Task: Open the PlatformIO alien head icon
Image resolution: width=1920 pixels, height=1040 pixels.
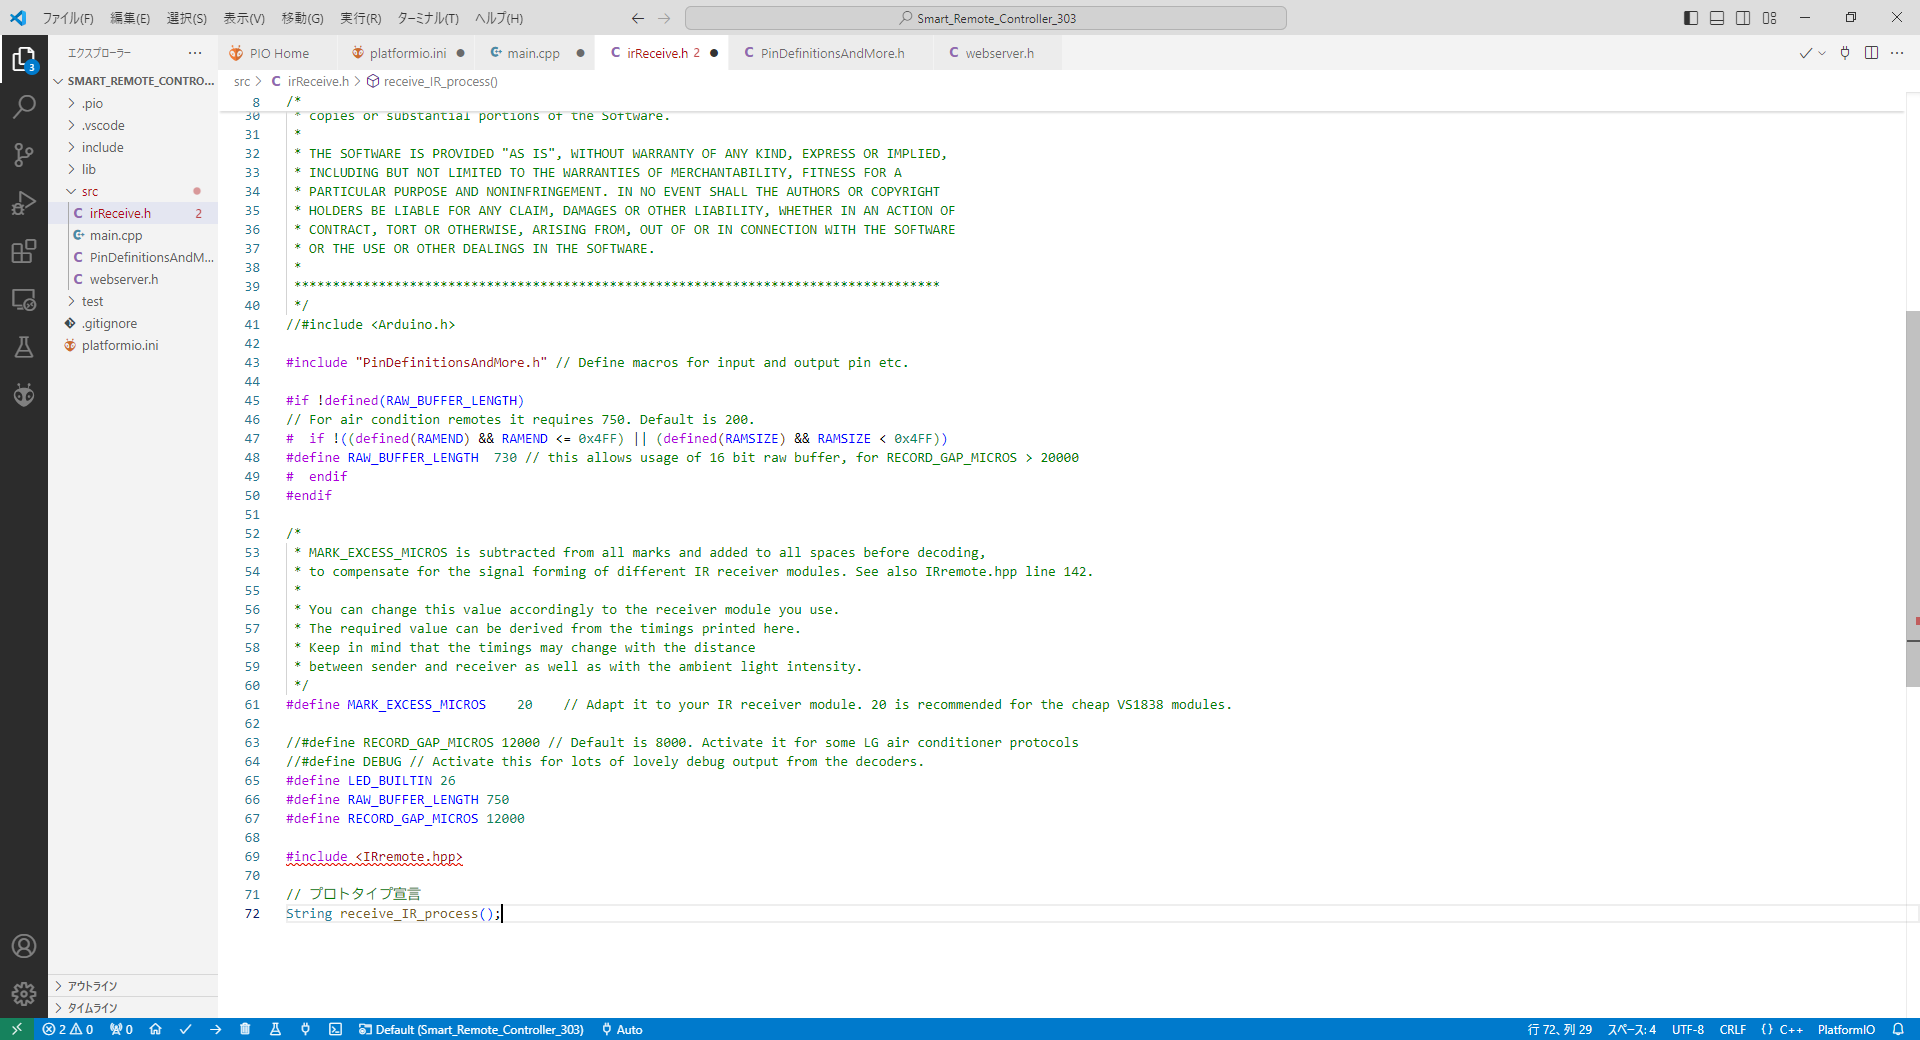Action: click(x=24, y=395)
